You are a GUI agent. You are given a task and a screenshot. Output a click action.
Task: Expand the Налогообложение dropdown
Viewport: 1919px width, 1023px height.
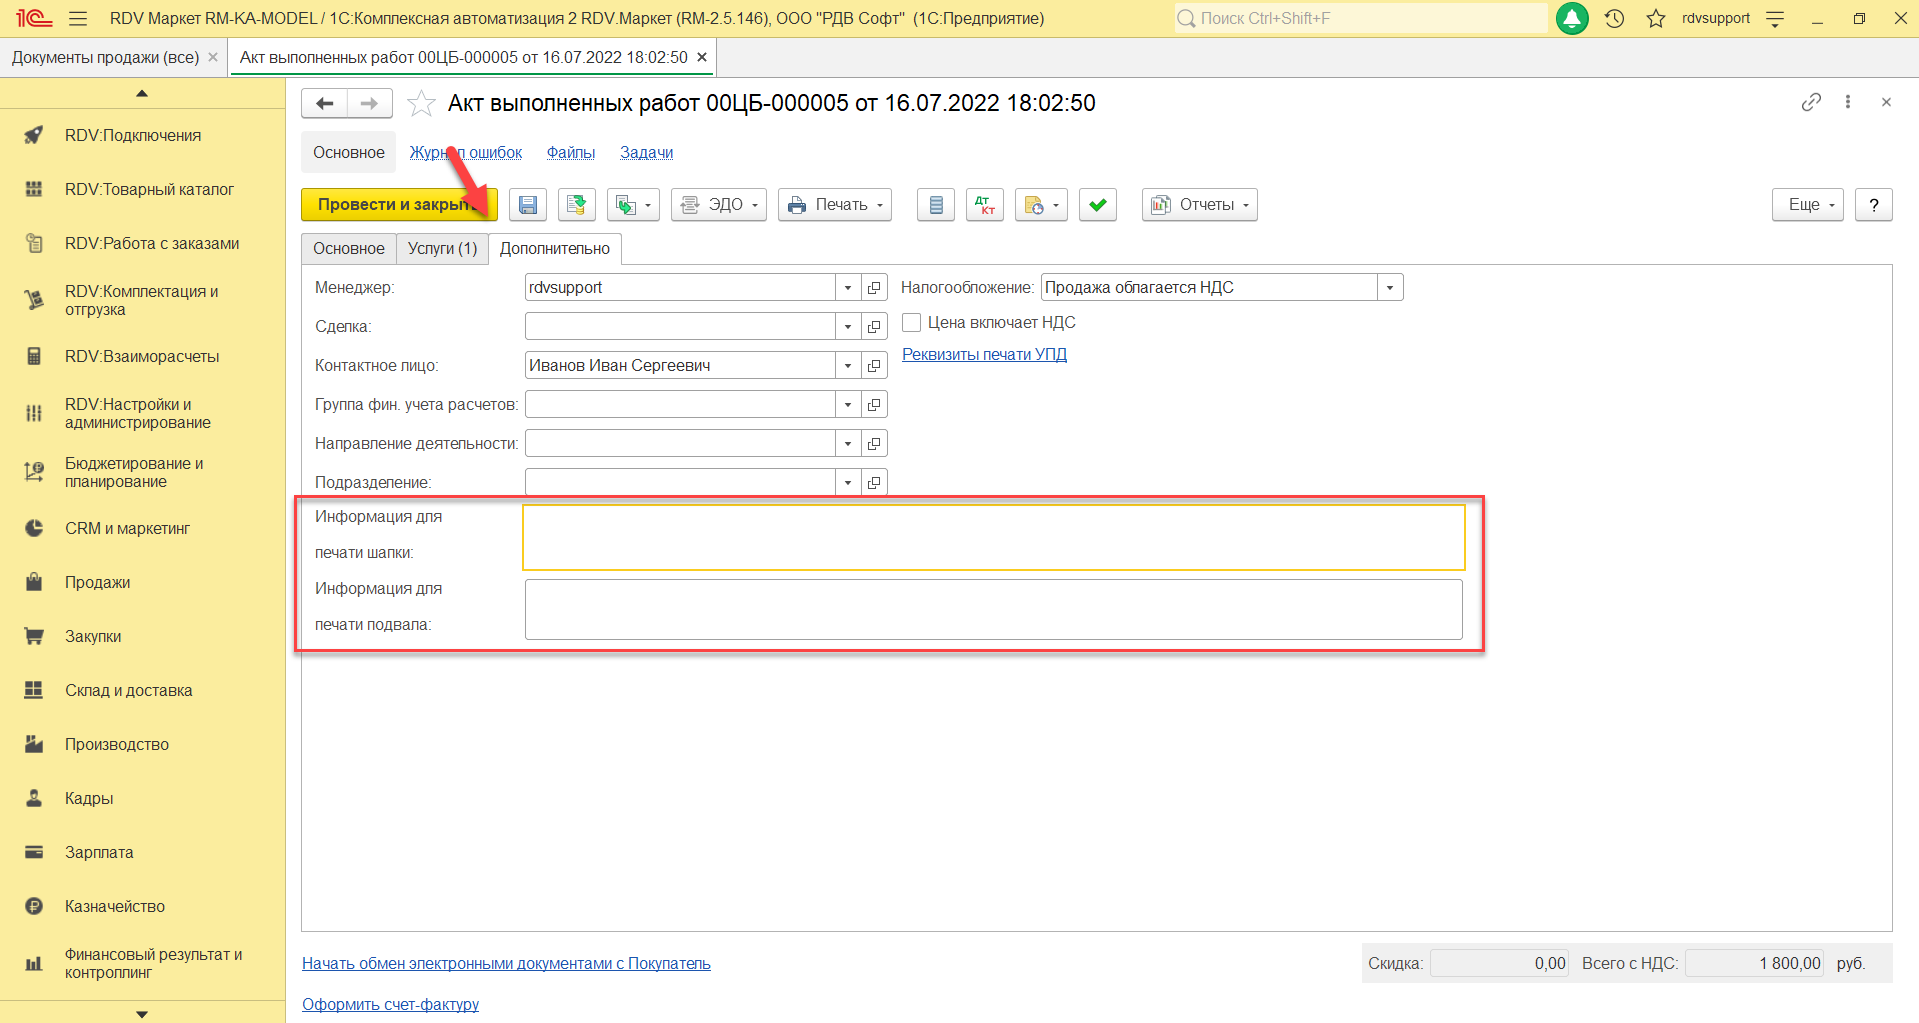pos(1390,288)
